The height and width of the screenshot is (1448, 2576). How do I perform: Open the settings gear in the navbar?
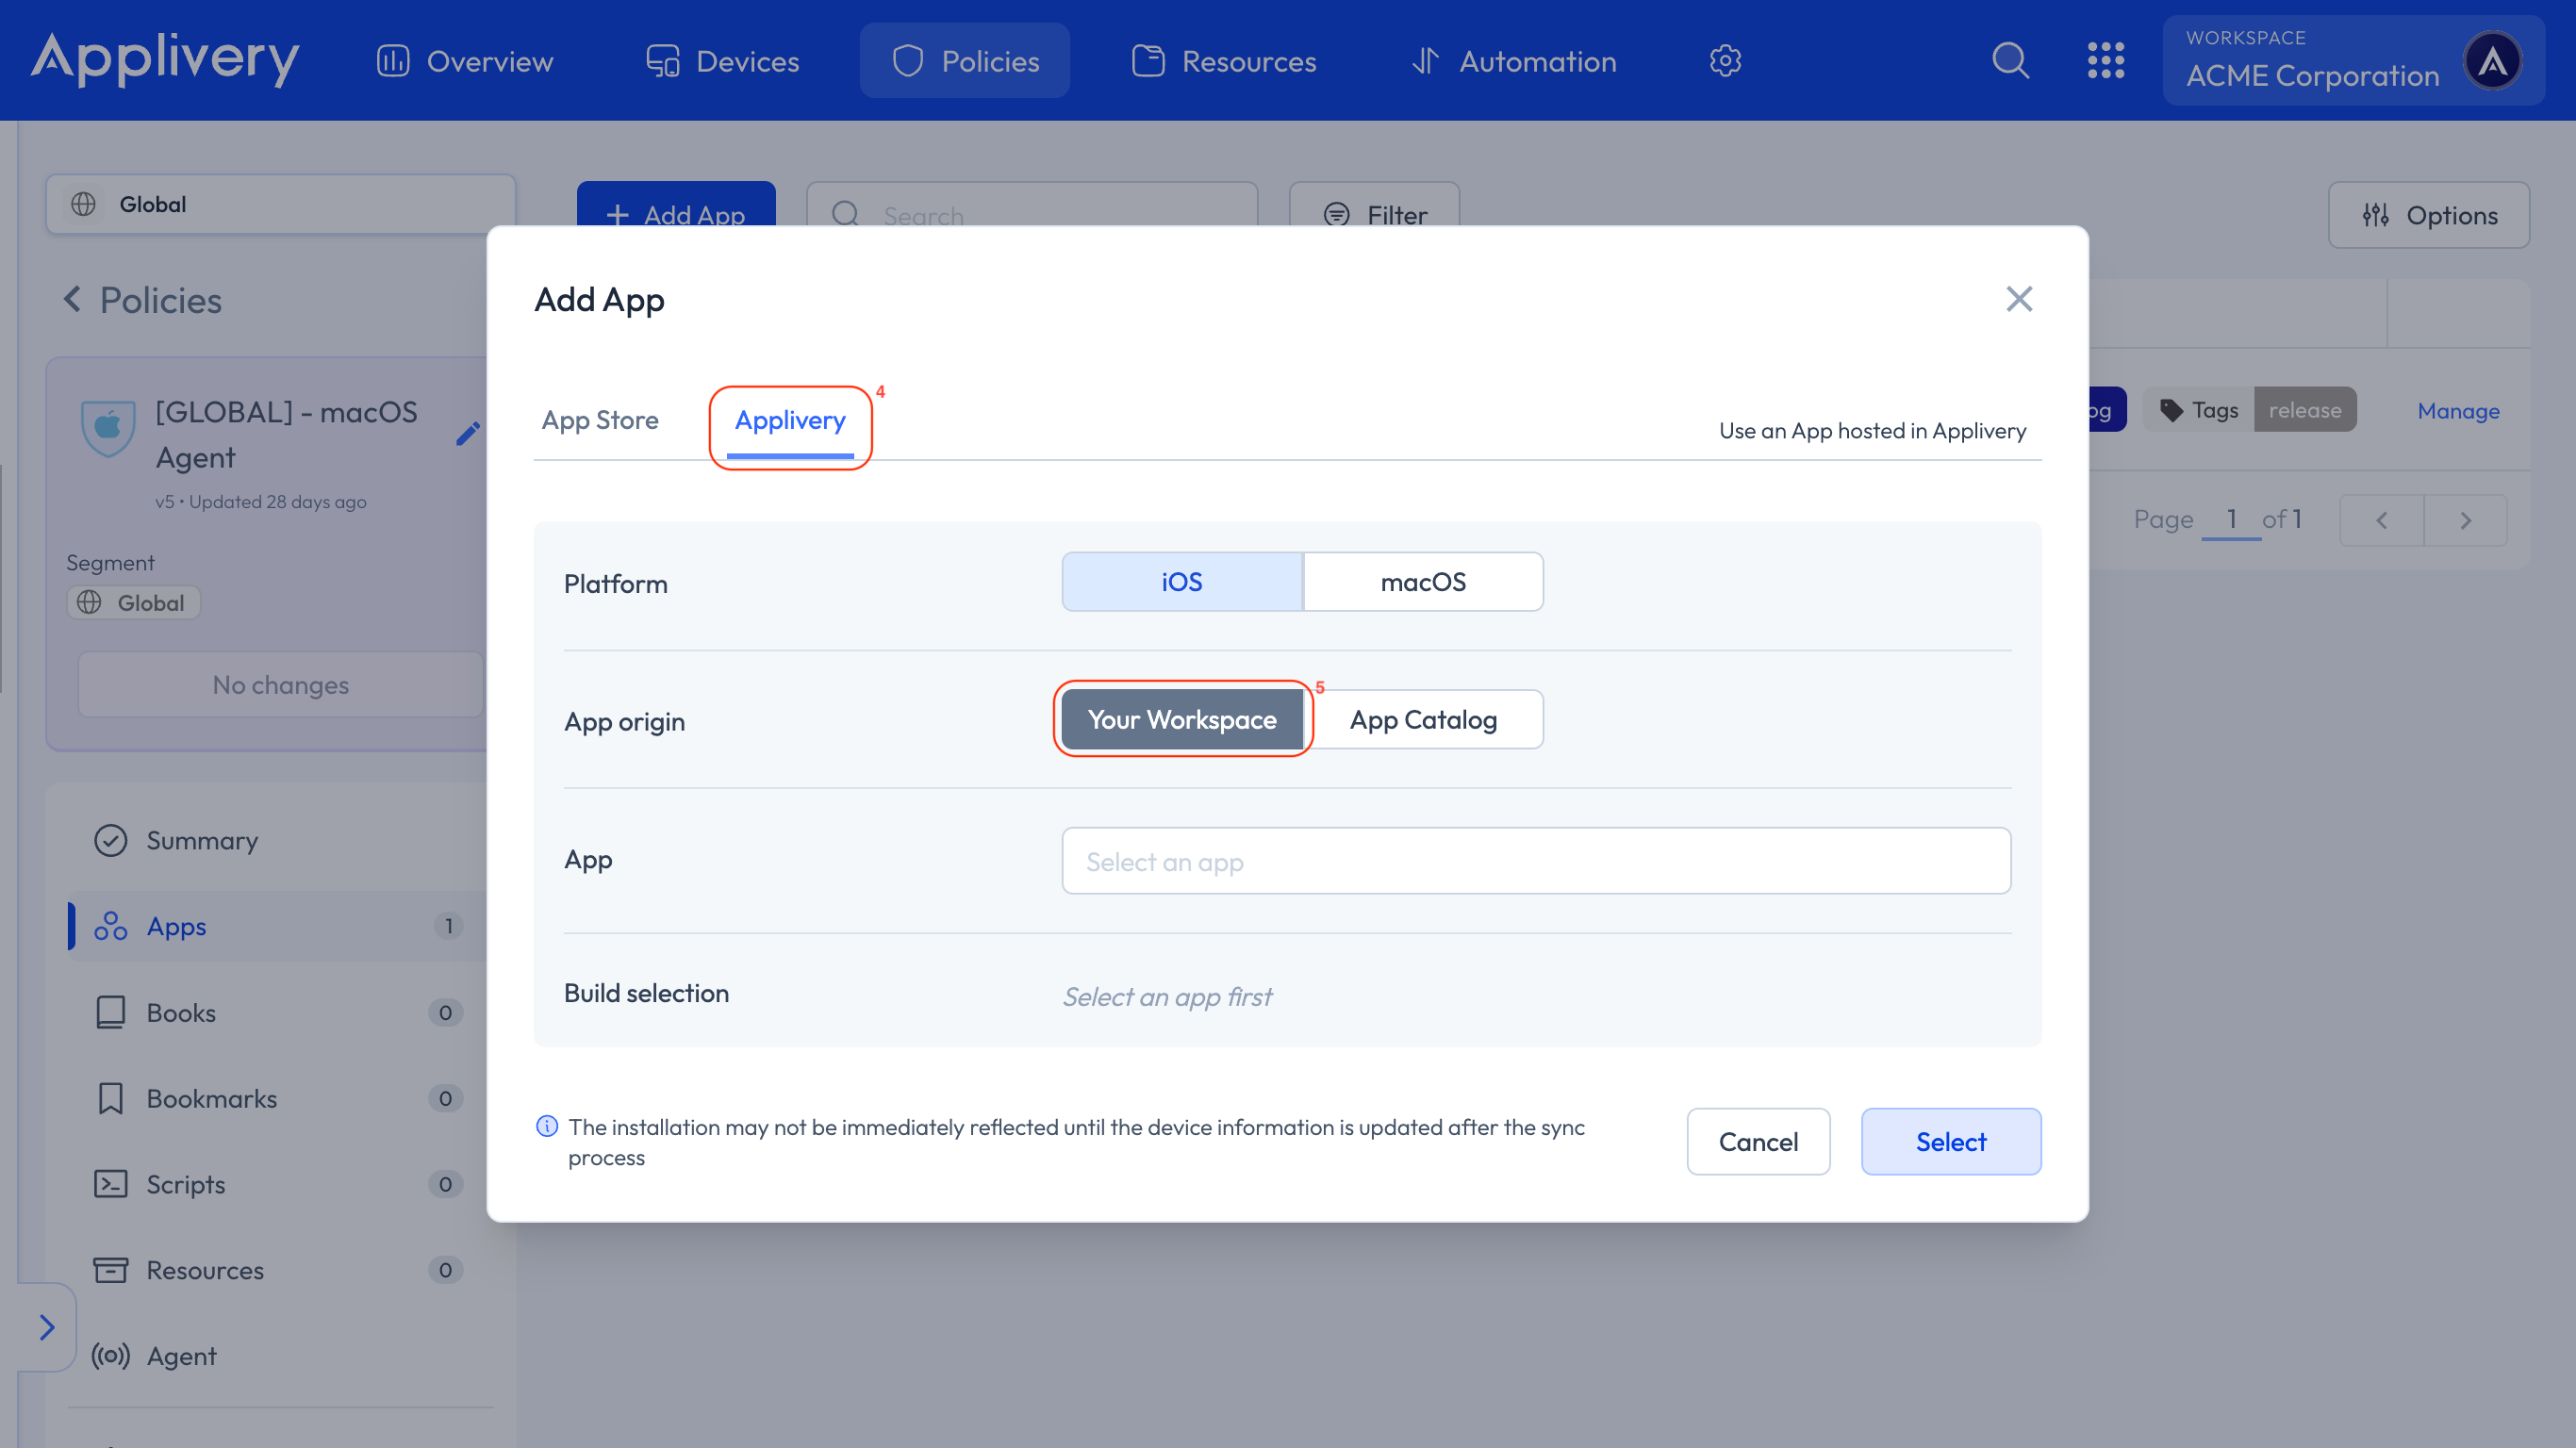pyautogui.click(x=1724, y=60)
